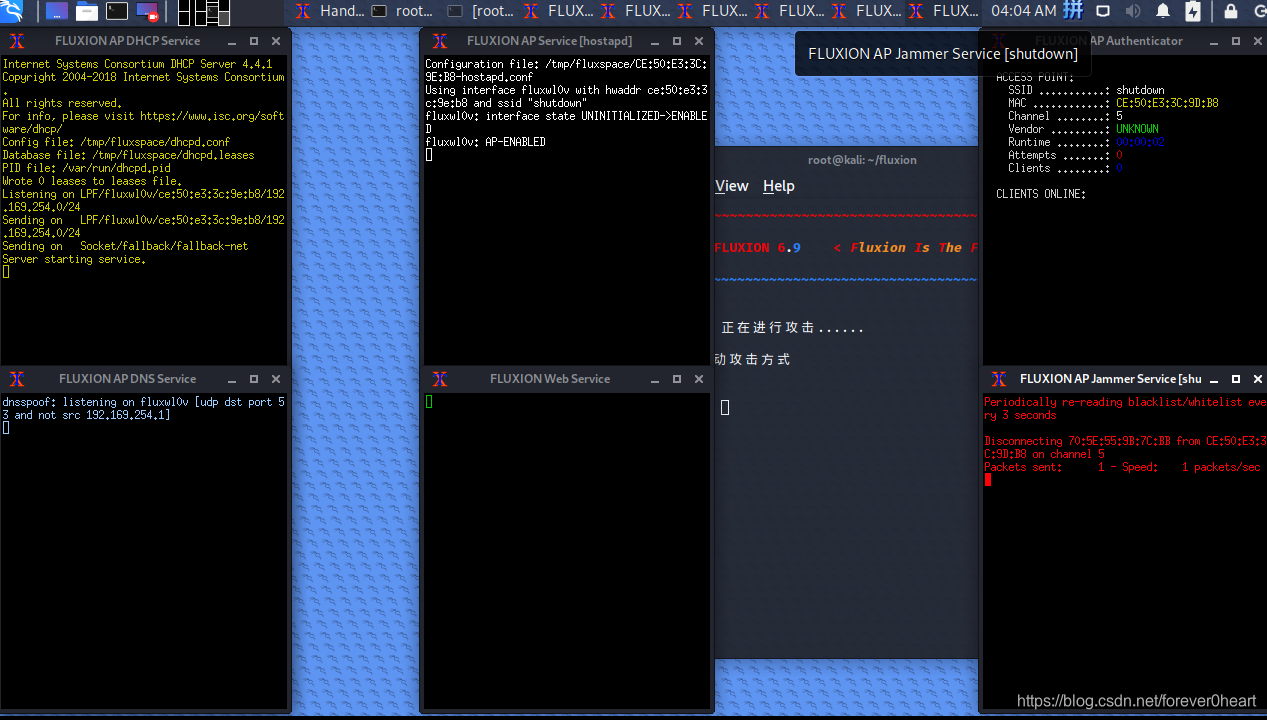Launch the file manager from the panel
The height and width of the screenshot is (720, 1267).
(x=87, y=12)
